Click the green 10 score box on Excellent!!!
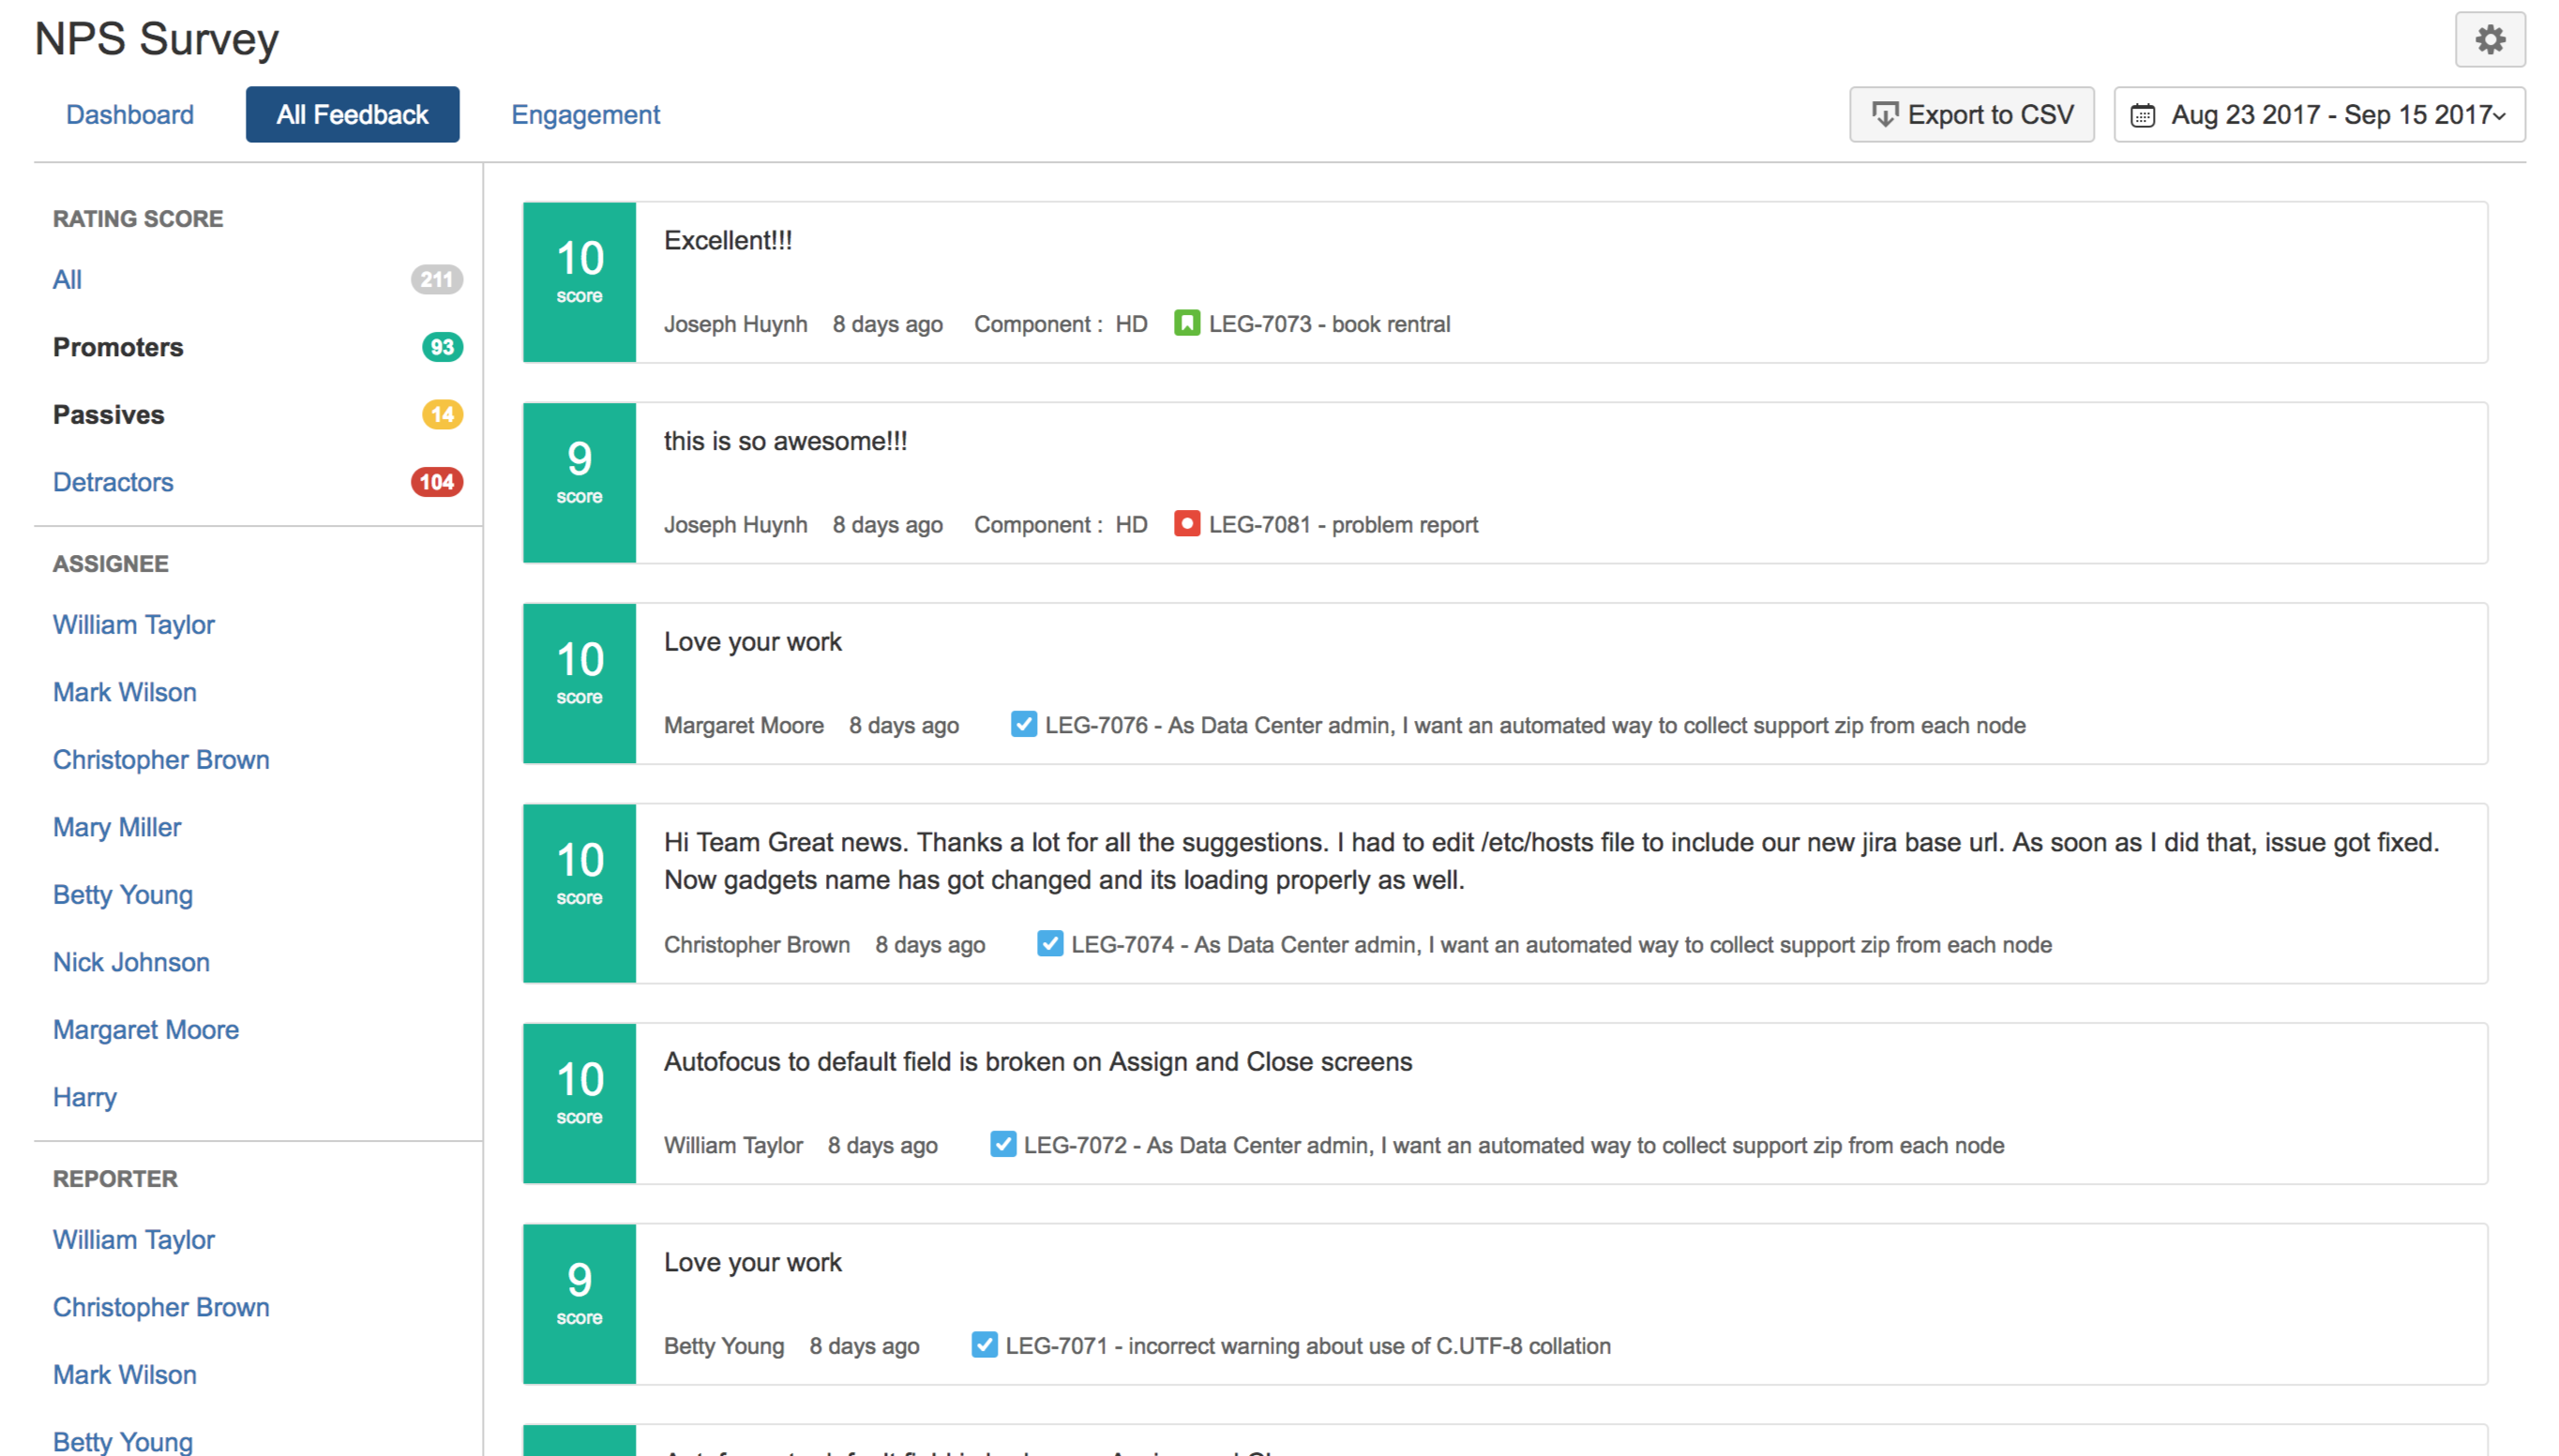Image resolution: width=2559 pixels, height=1456 pixels. tap(579, 282)
